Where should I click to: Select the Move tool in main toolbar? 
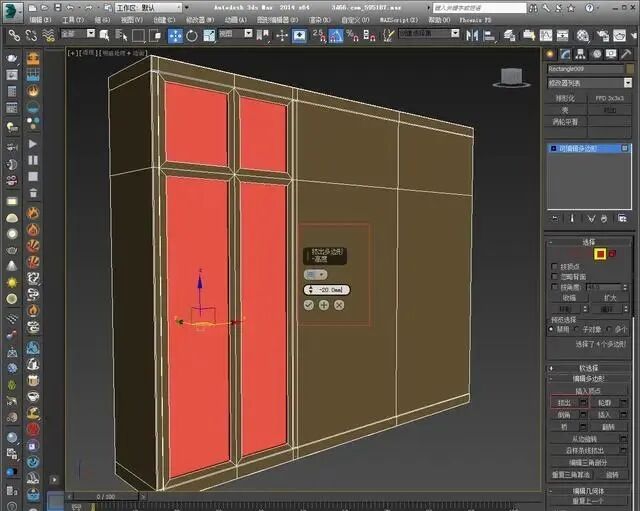point(176,36)
